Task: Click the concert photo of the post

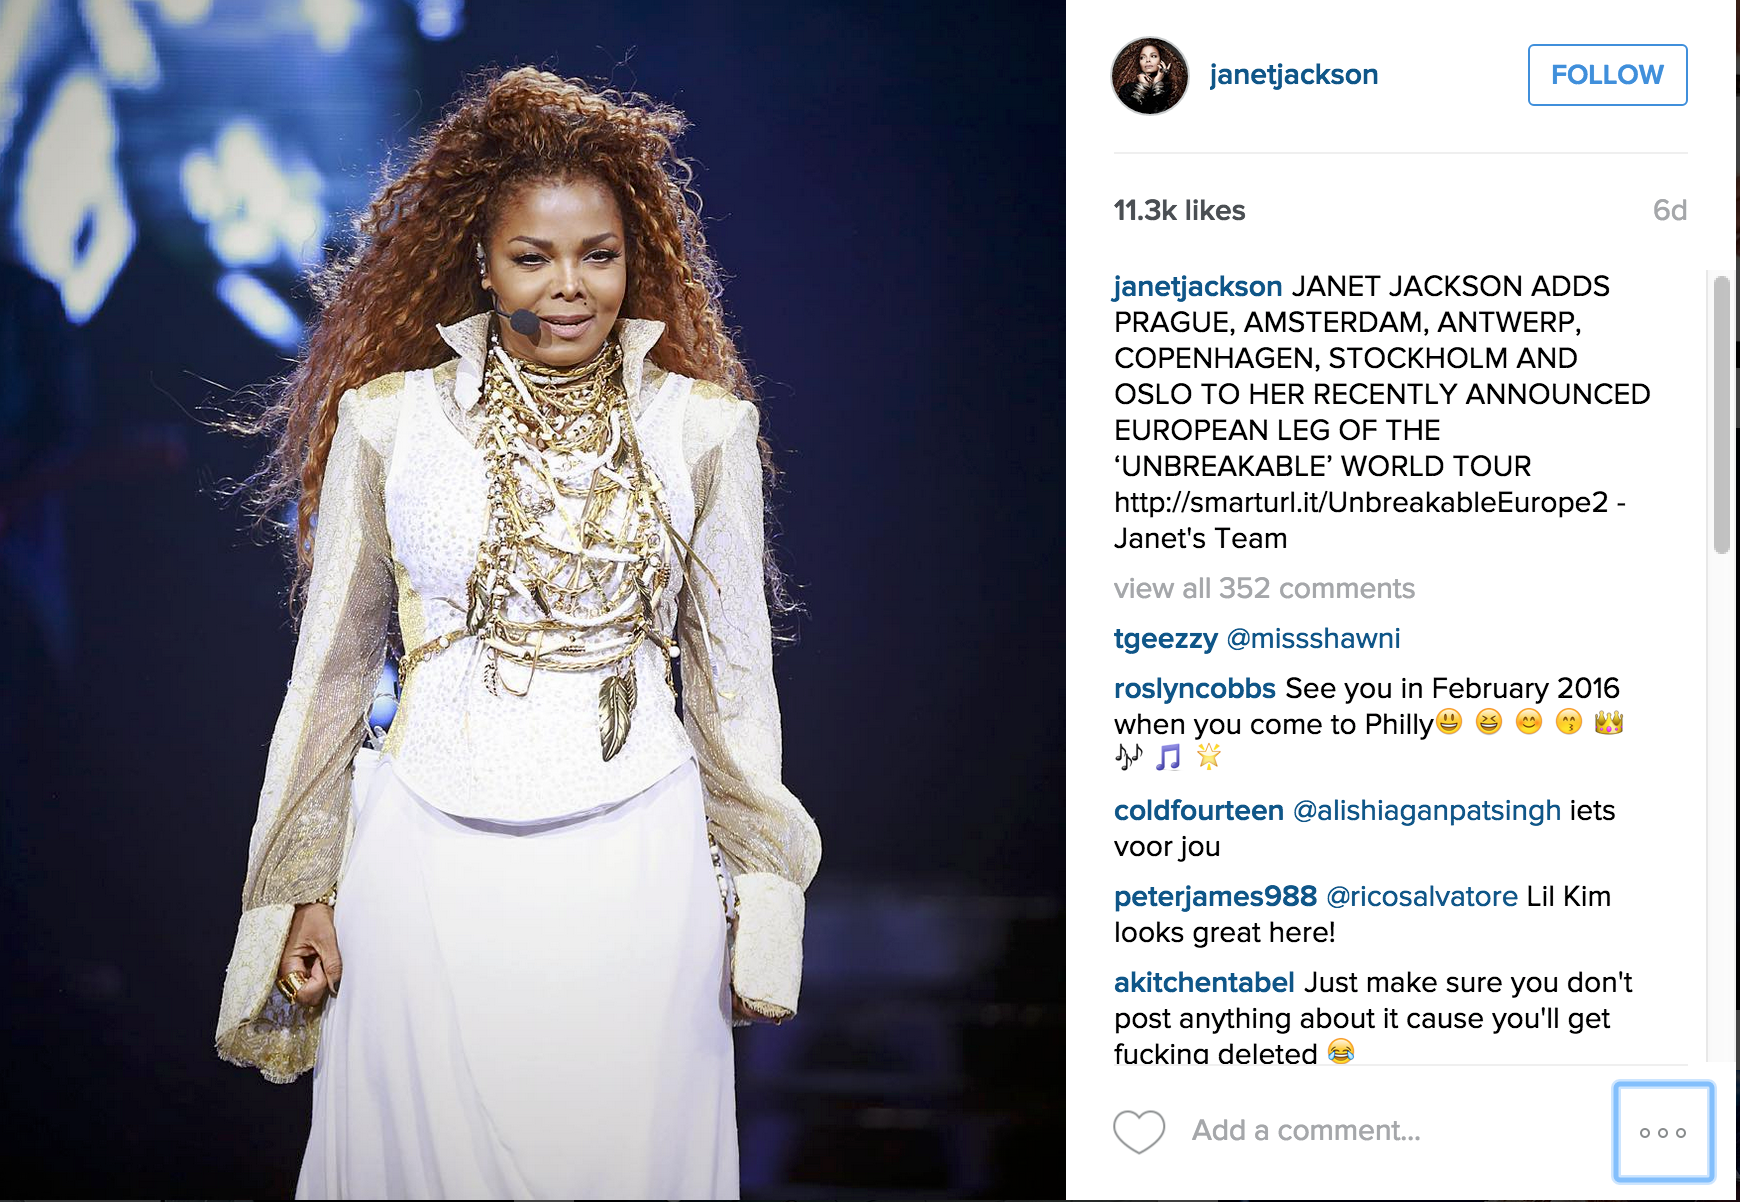Action: click(533, 600)
